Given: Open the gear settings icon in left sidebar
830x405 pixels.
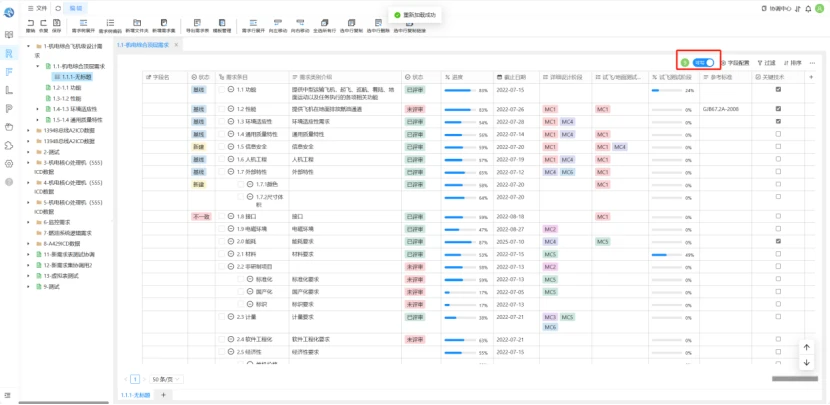Looking at the screenshot, I should 8,164.
